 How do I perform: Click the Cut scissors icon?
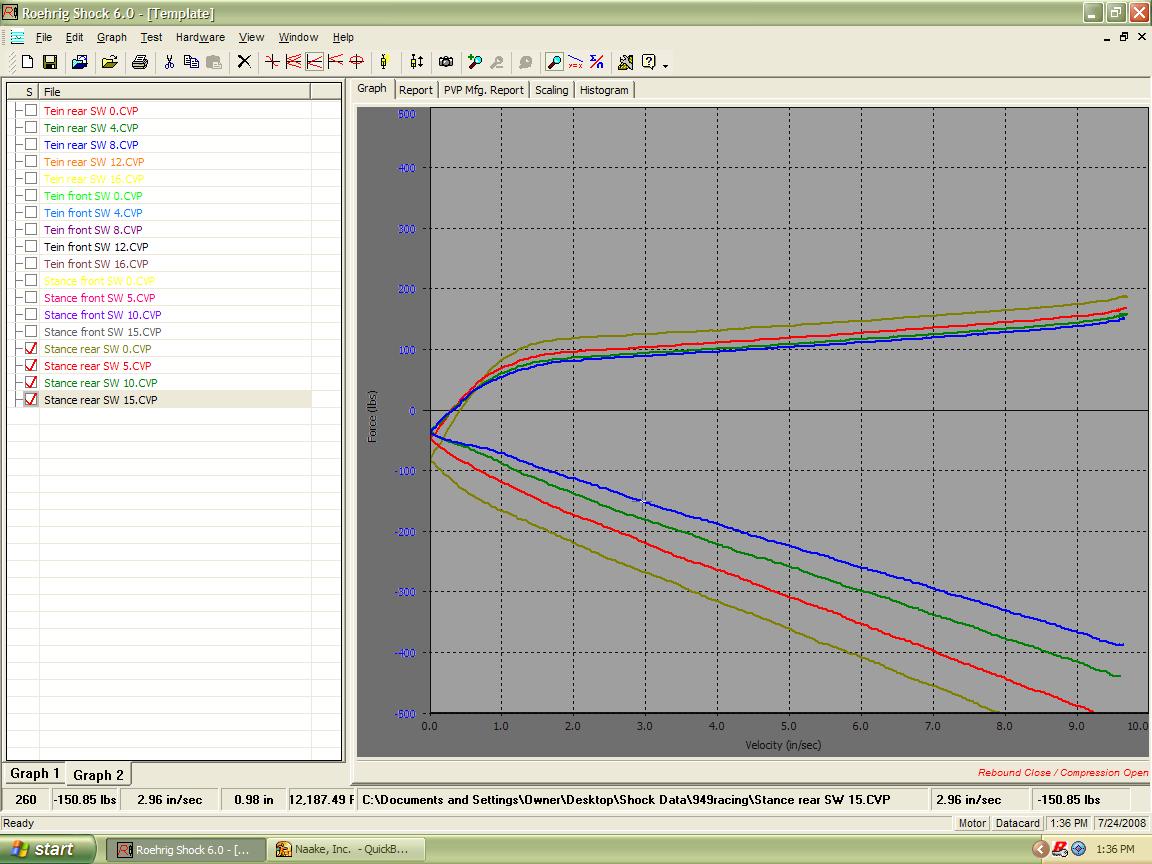click(x=169, y=62)
